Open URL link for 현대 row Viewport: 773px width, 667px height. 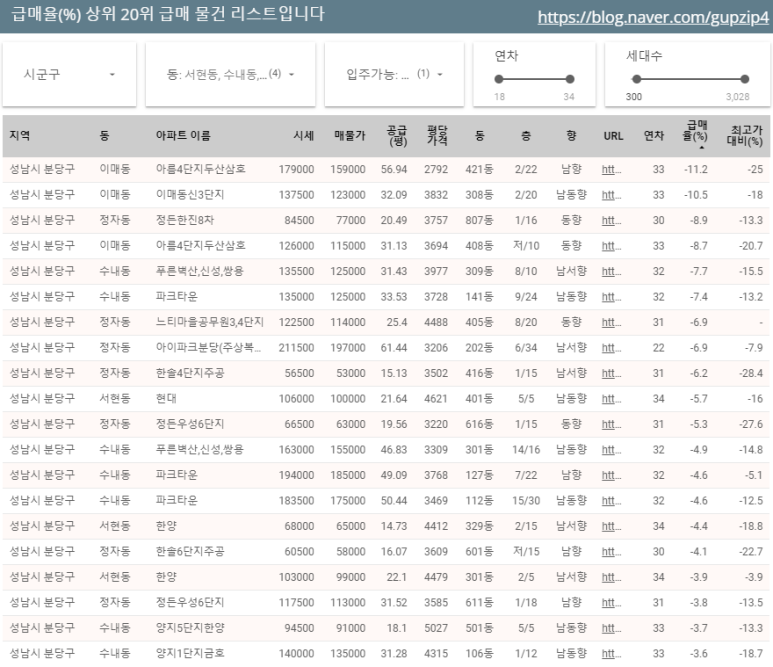click(611, 399)
